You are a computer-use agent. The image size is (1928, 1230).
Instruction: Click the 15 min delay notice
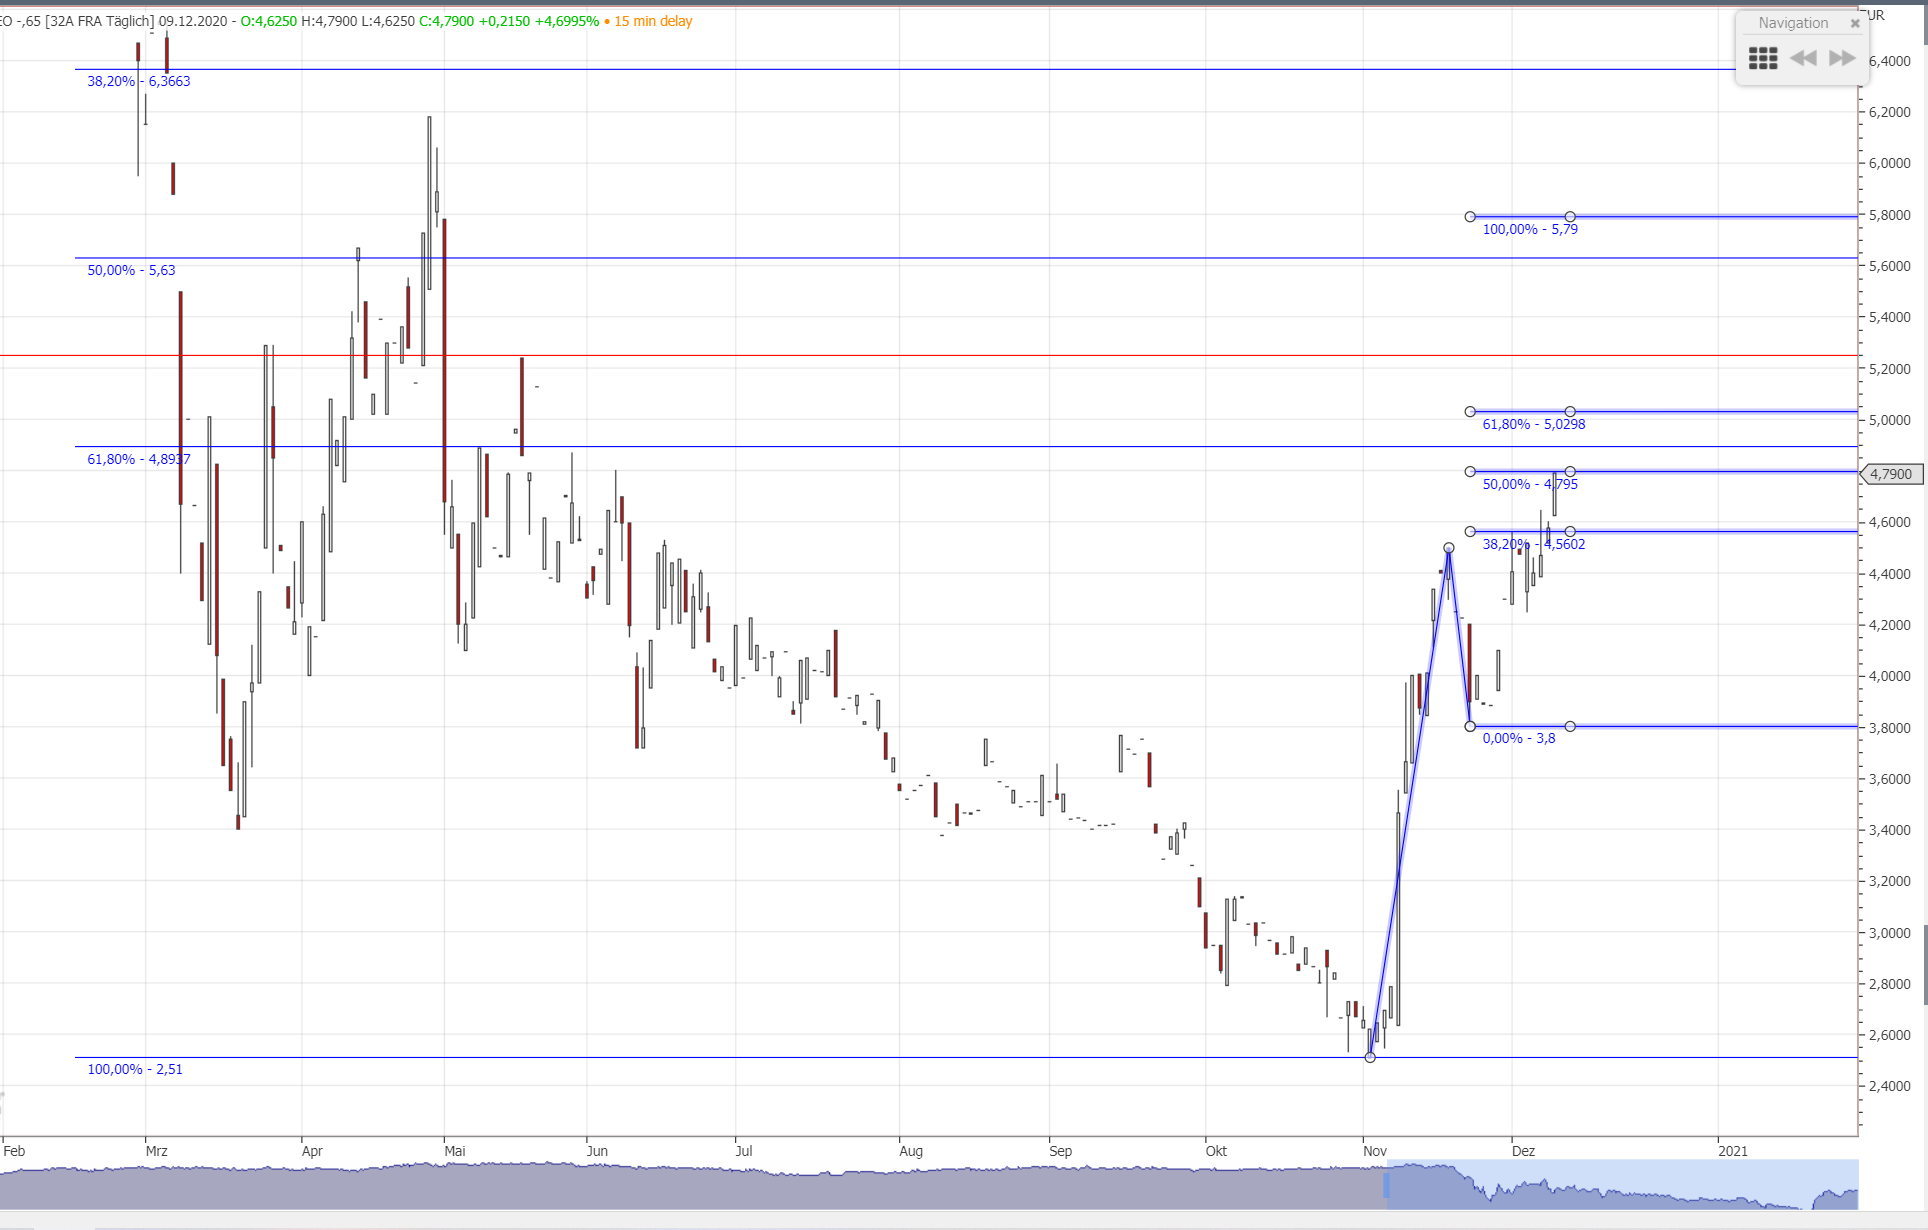click(x=653, y=21)
